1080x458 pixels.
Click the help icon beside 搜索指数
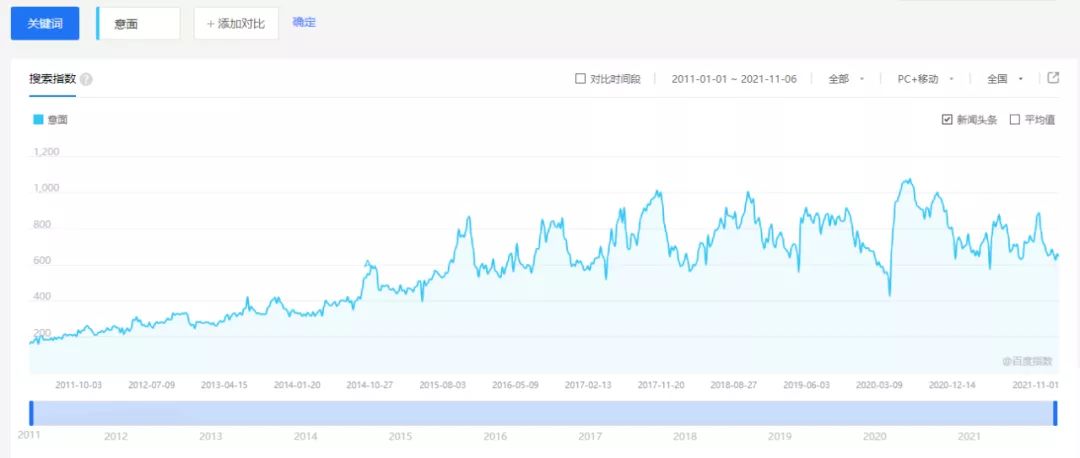86,79
